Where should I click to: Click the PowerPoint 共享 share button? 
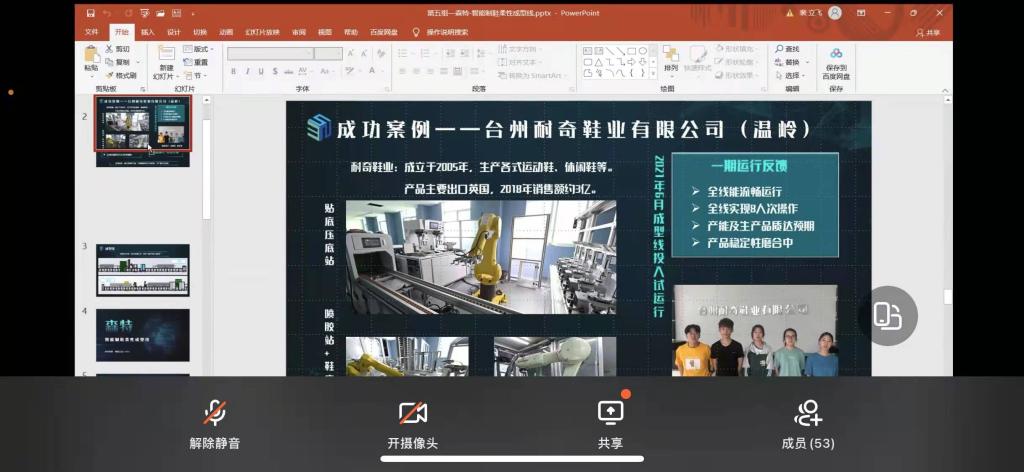(x=927, y=33)
